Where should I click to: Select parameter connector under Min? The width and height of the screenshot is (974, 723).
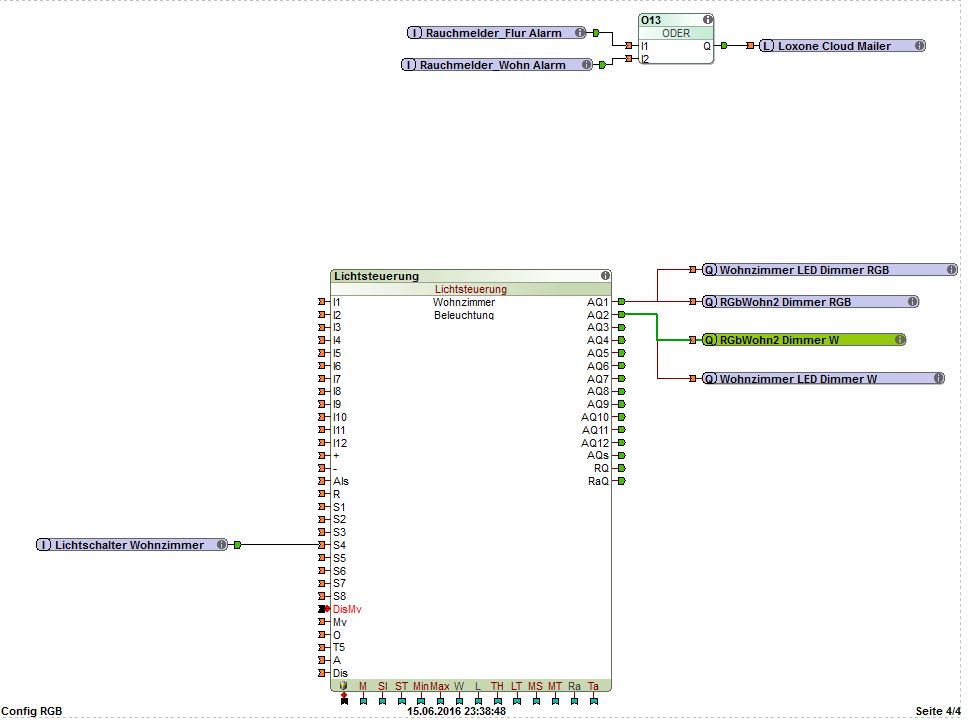click(x=421, y=701)
